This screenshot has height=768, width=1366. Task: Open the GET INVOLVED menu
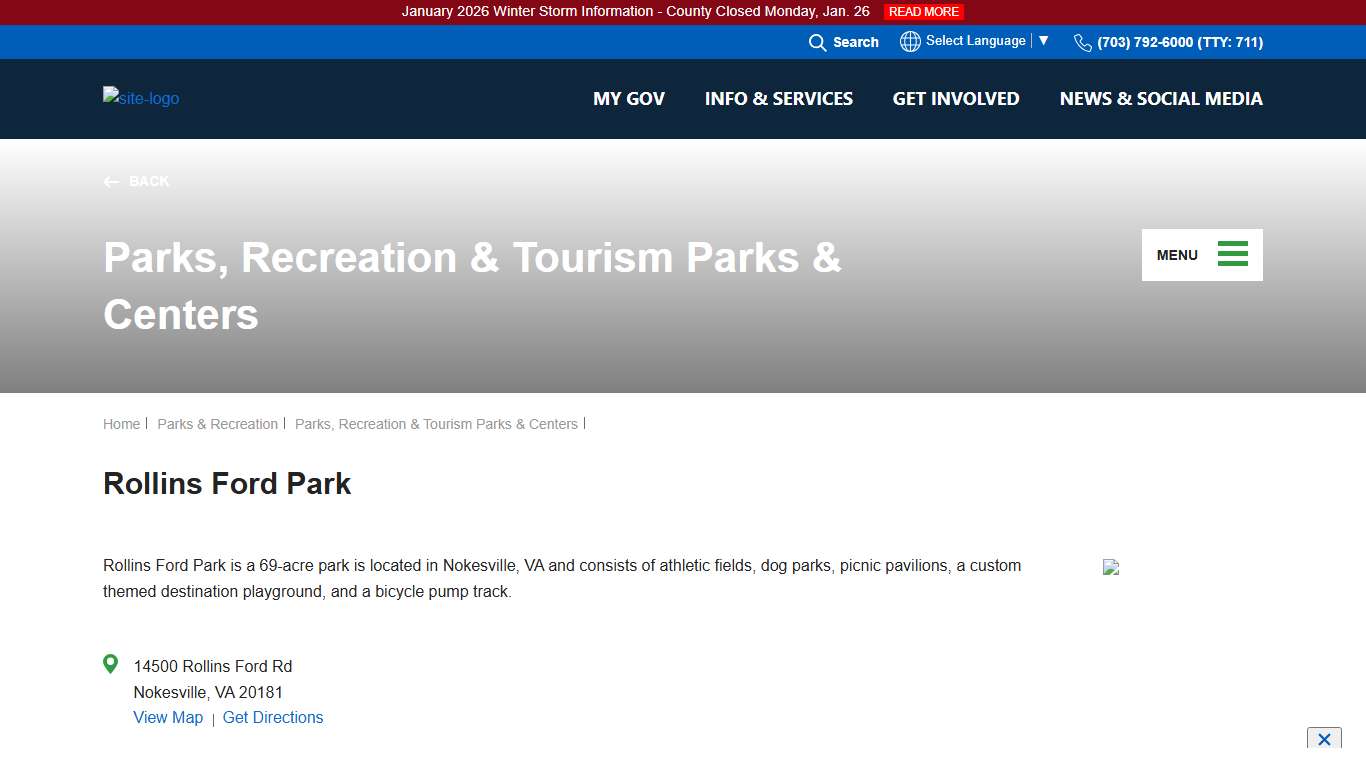pos(955,99)
